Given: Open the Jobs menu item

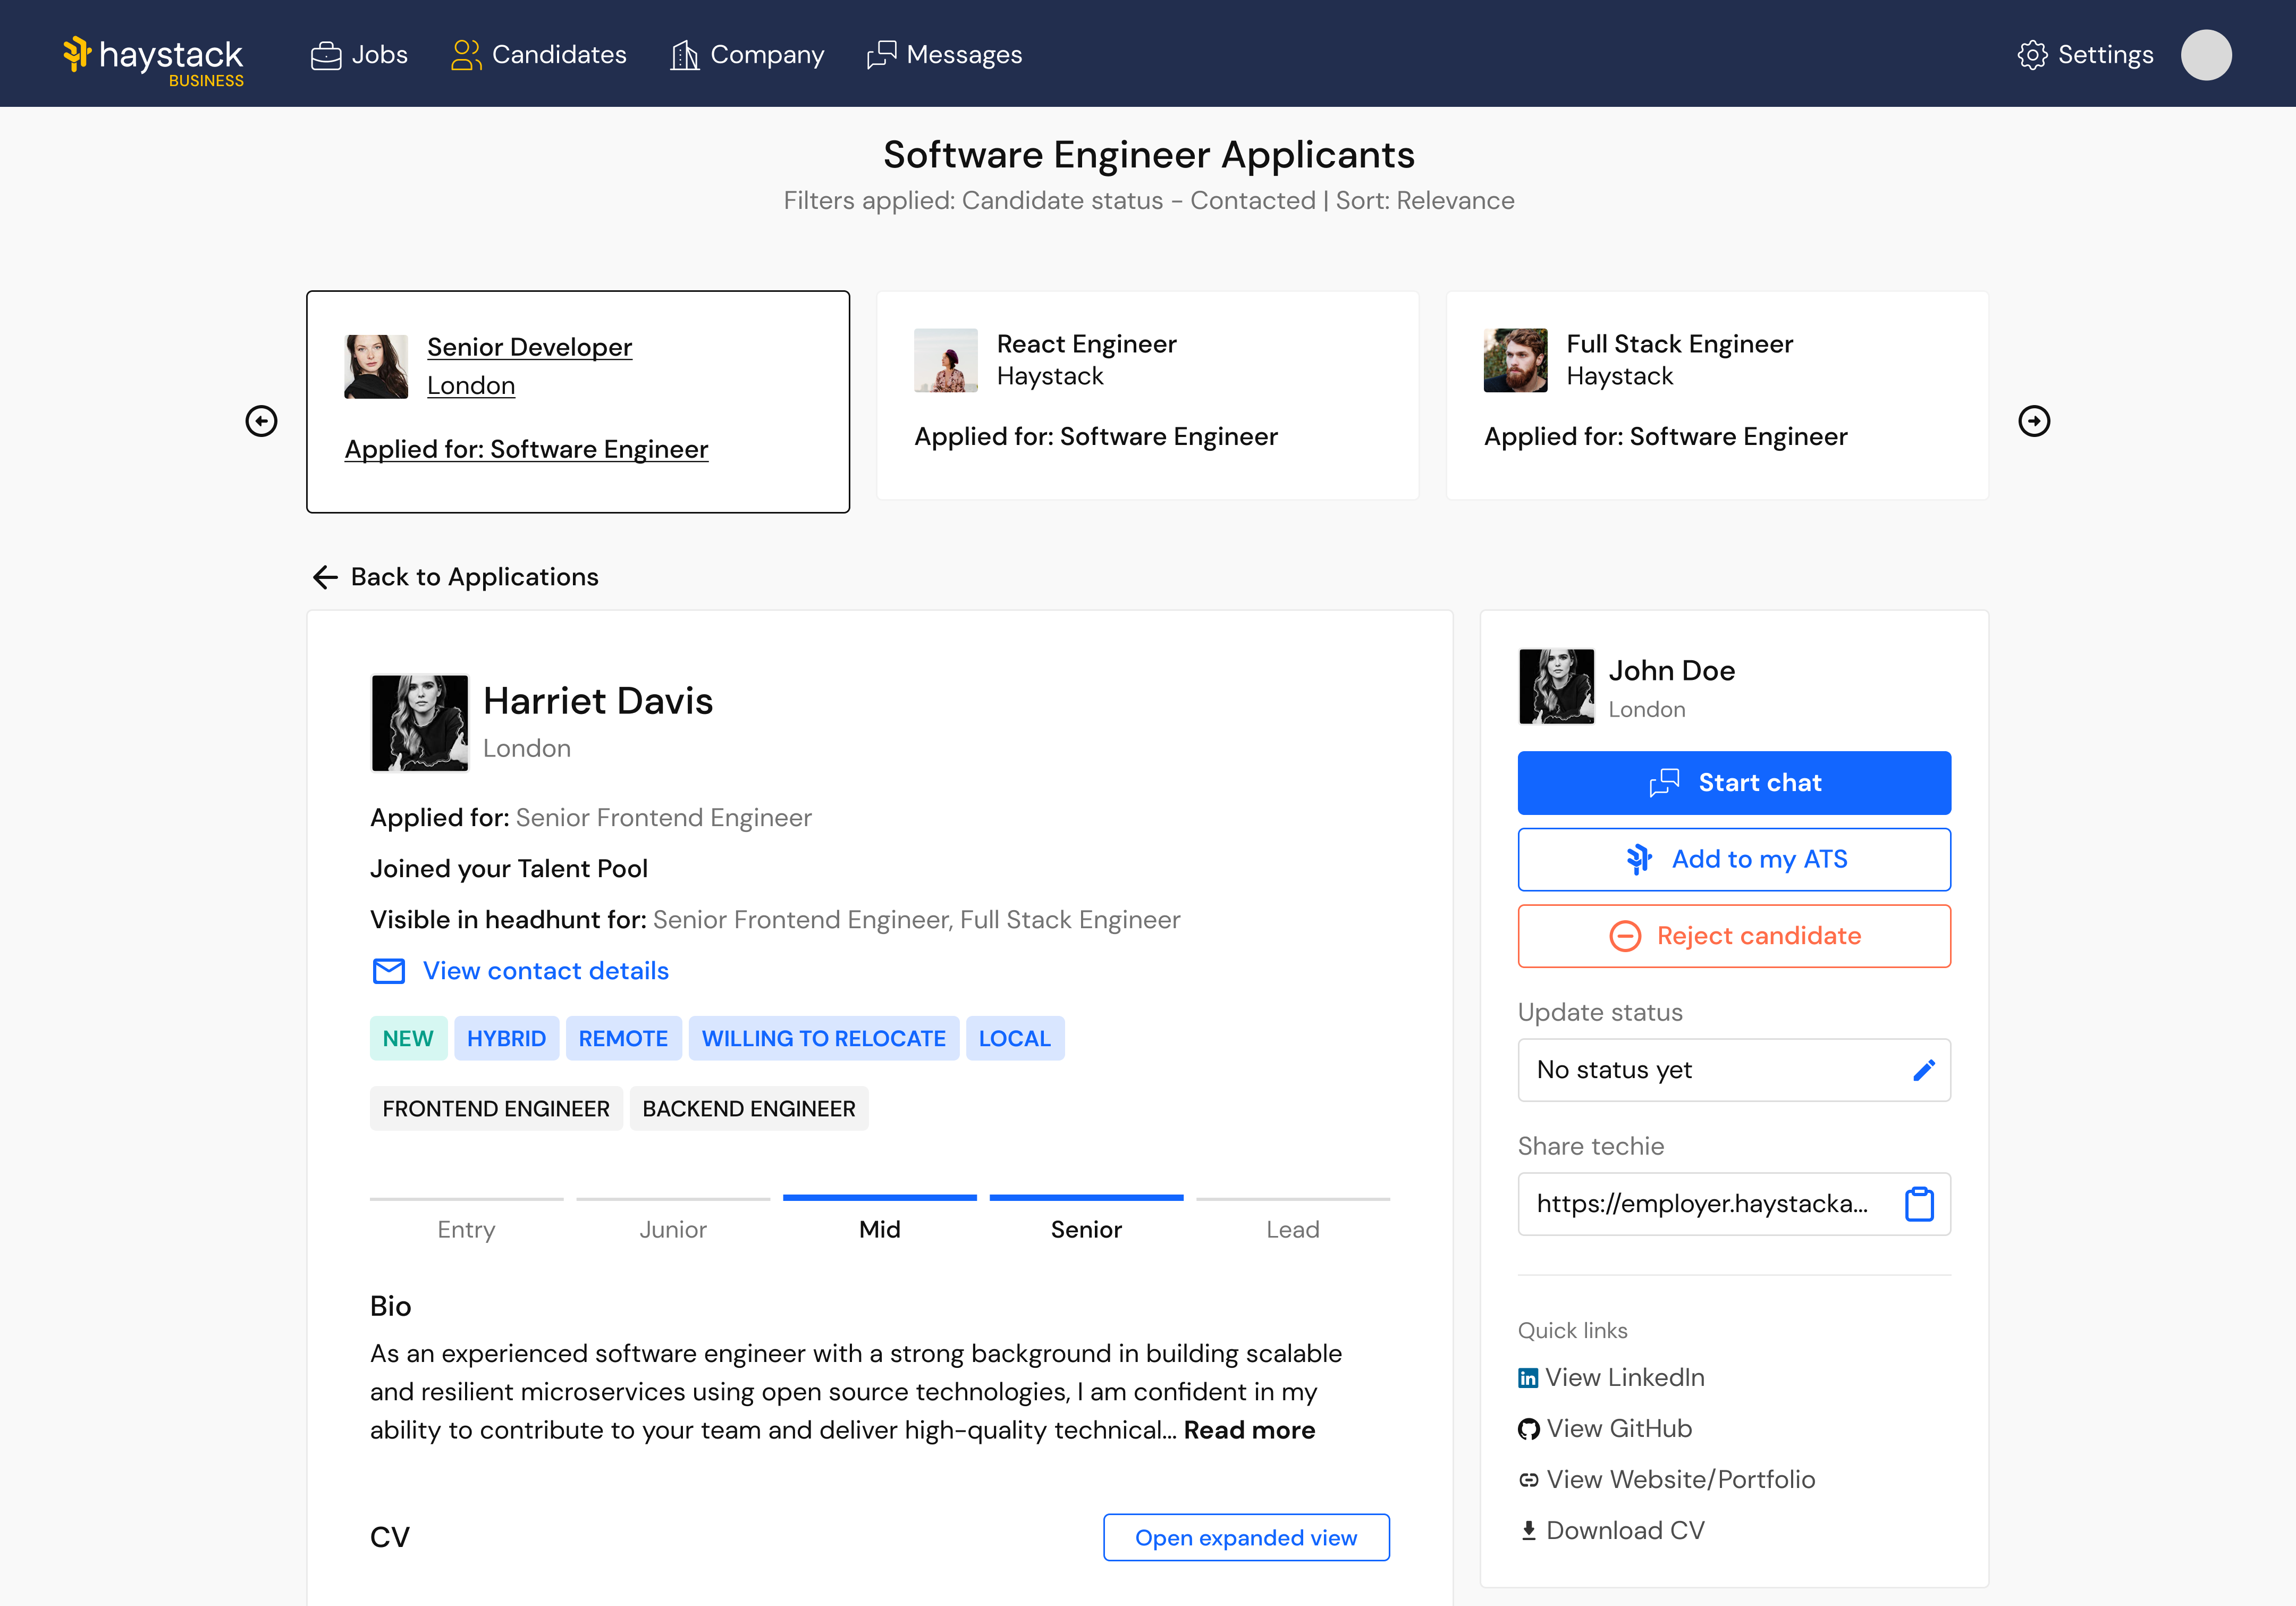Looking at the screenshot, I should 359,54.
